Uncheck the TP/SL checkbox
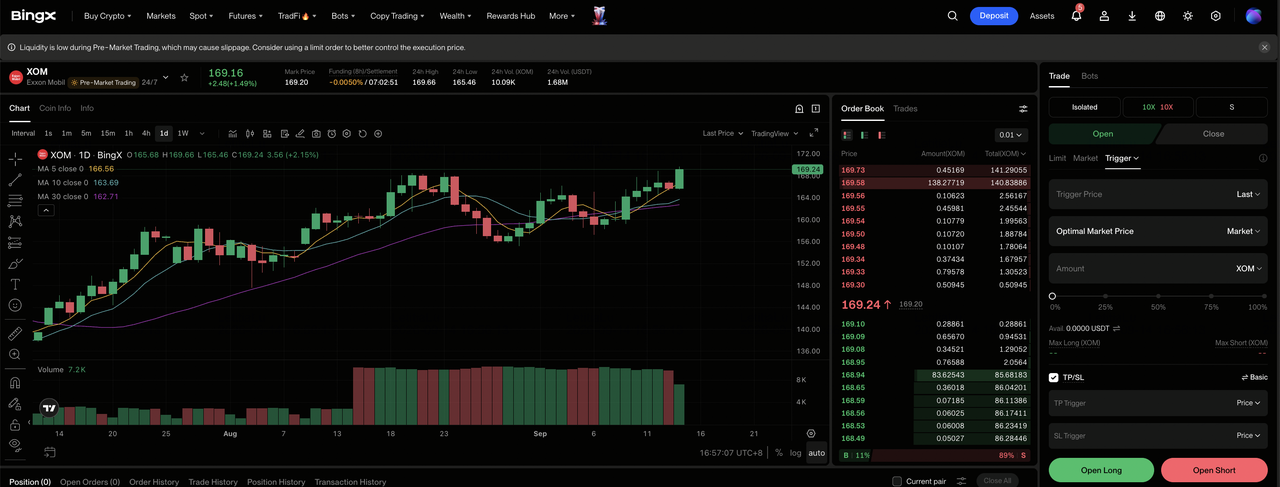 point(1054,377)
